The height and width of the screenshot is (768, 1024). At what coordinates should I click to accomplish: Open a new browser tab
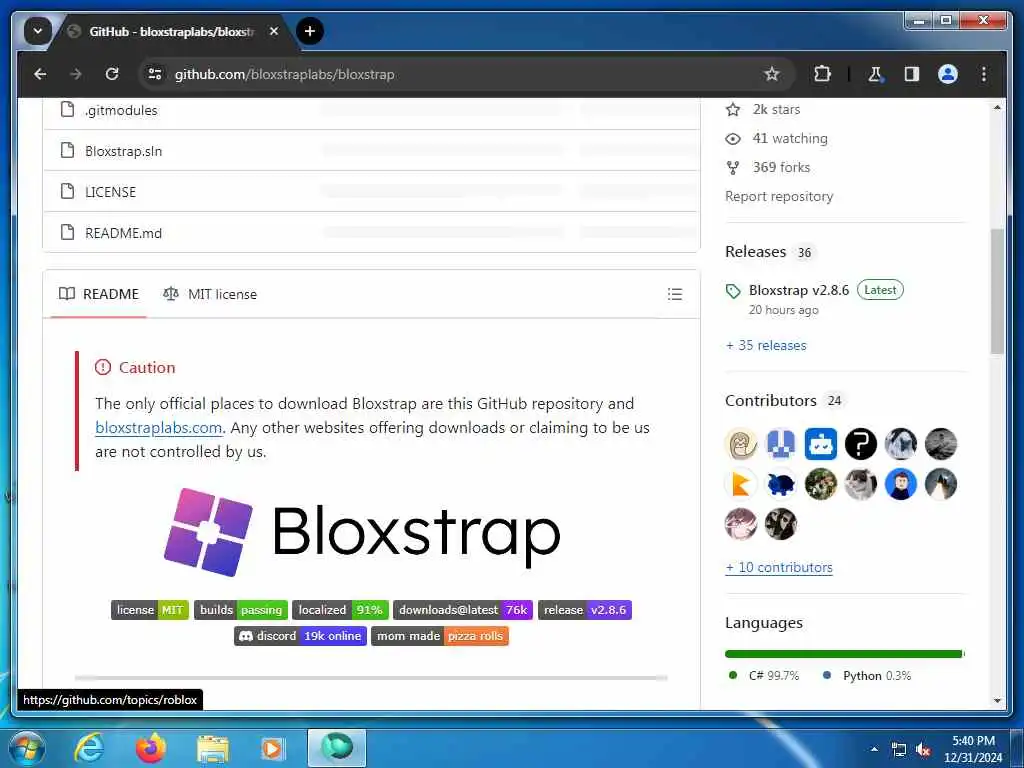tap(310, 31)
